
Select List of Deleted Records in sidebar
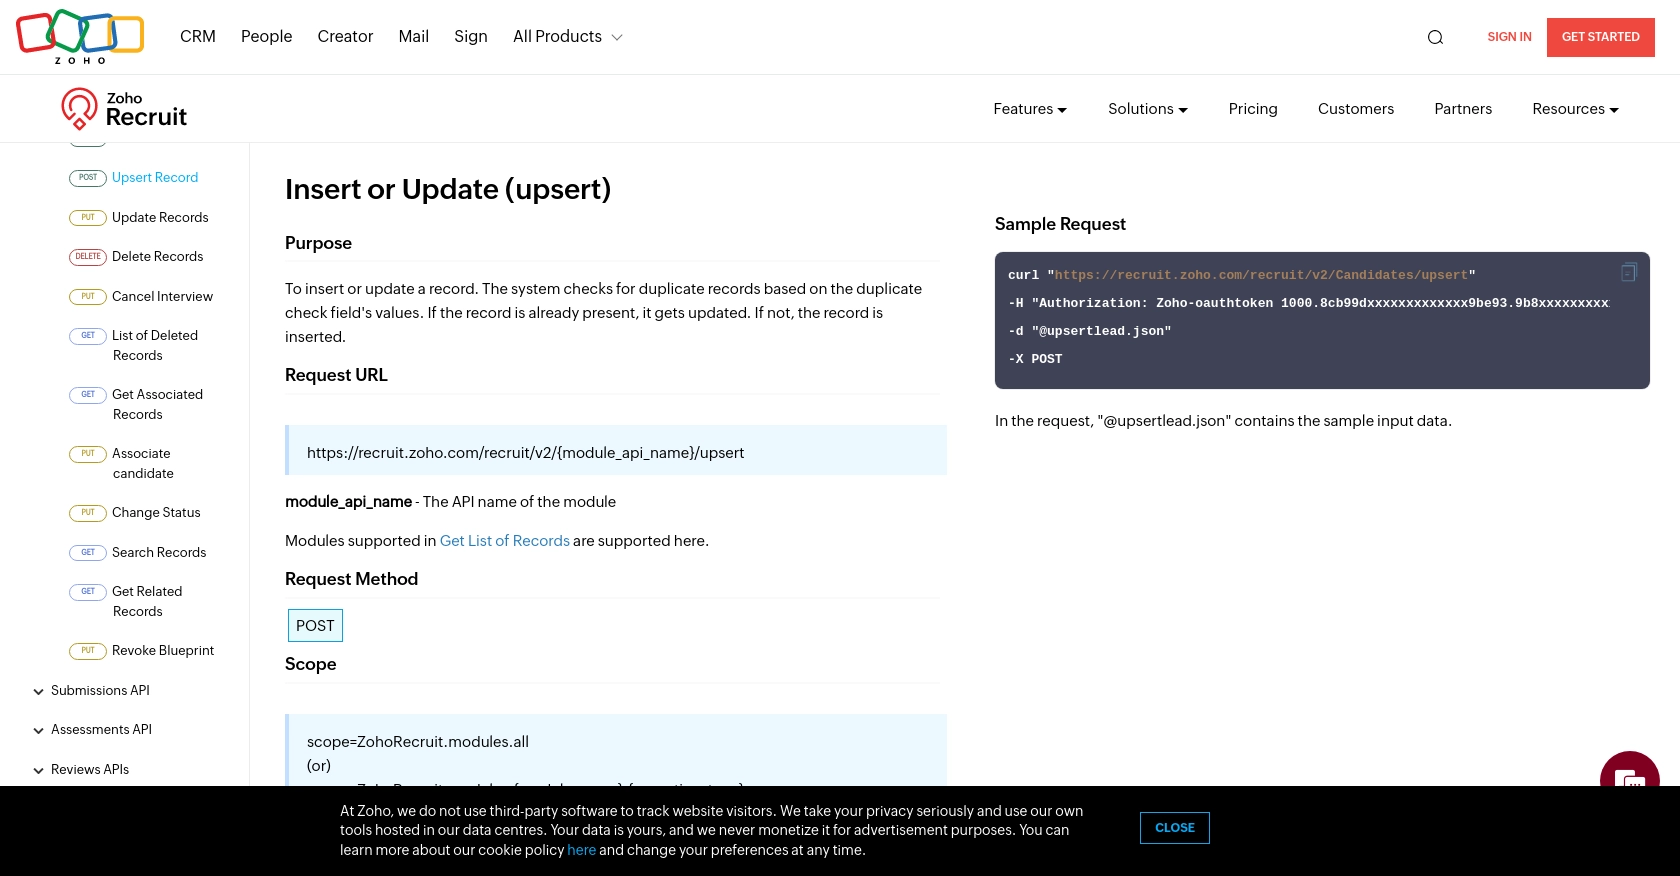tap(155, 346)
